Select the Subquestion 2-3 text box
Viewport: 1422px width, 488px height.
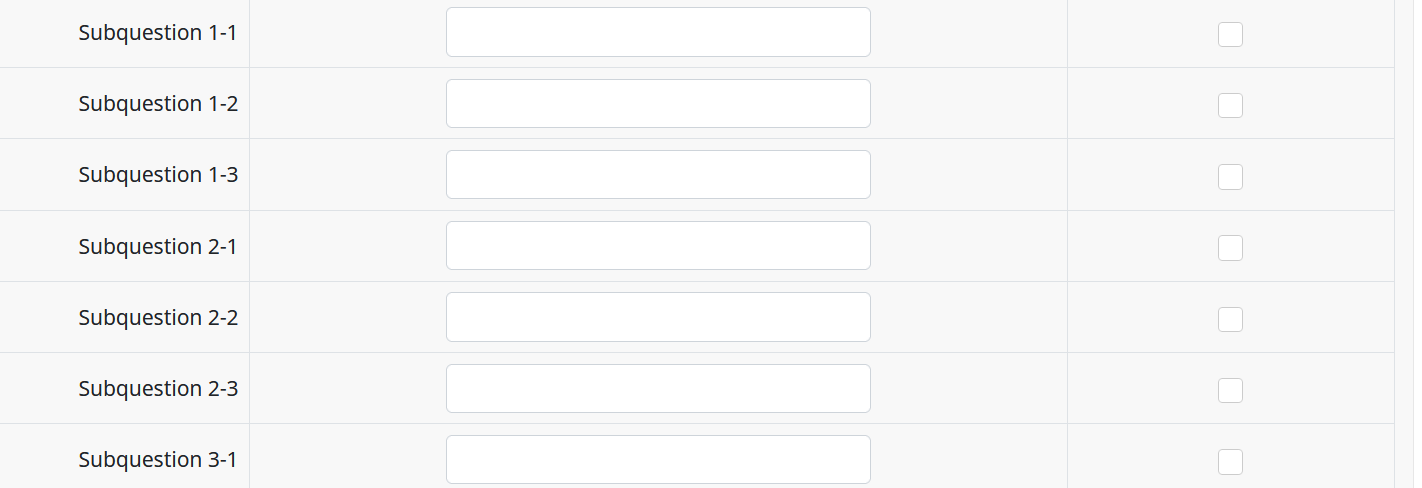coord(658,388)
